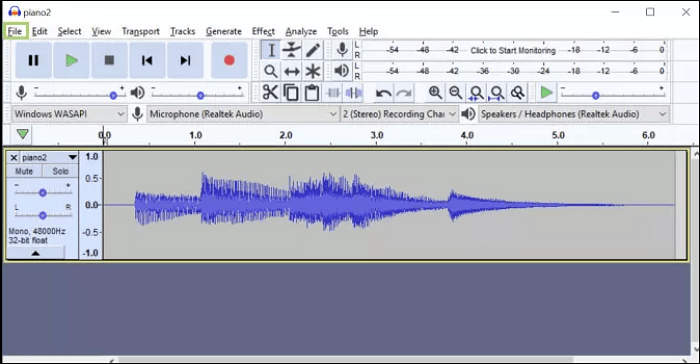Click Silence audio selection icon
The image size is (700, 364).
pos(354,92)
